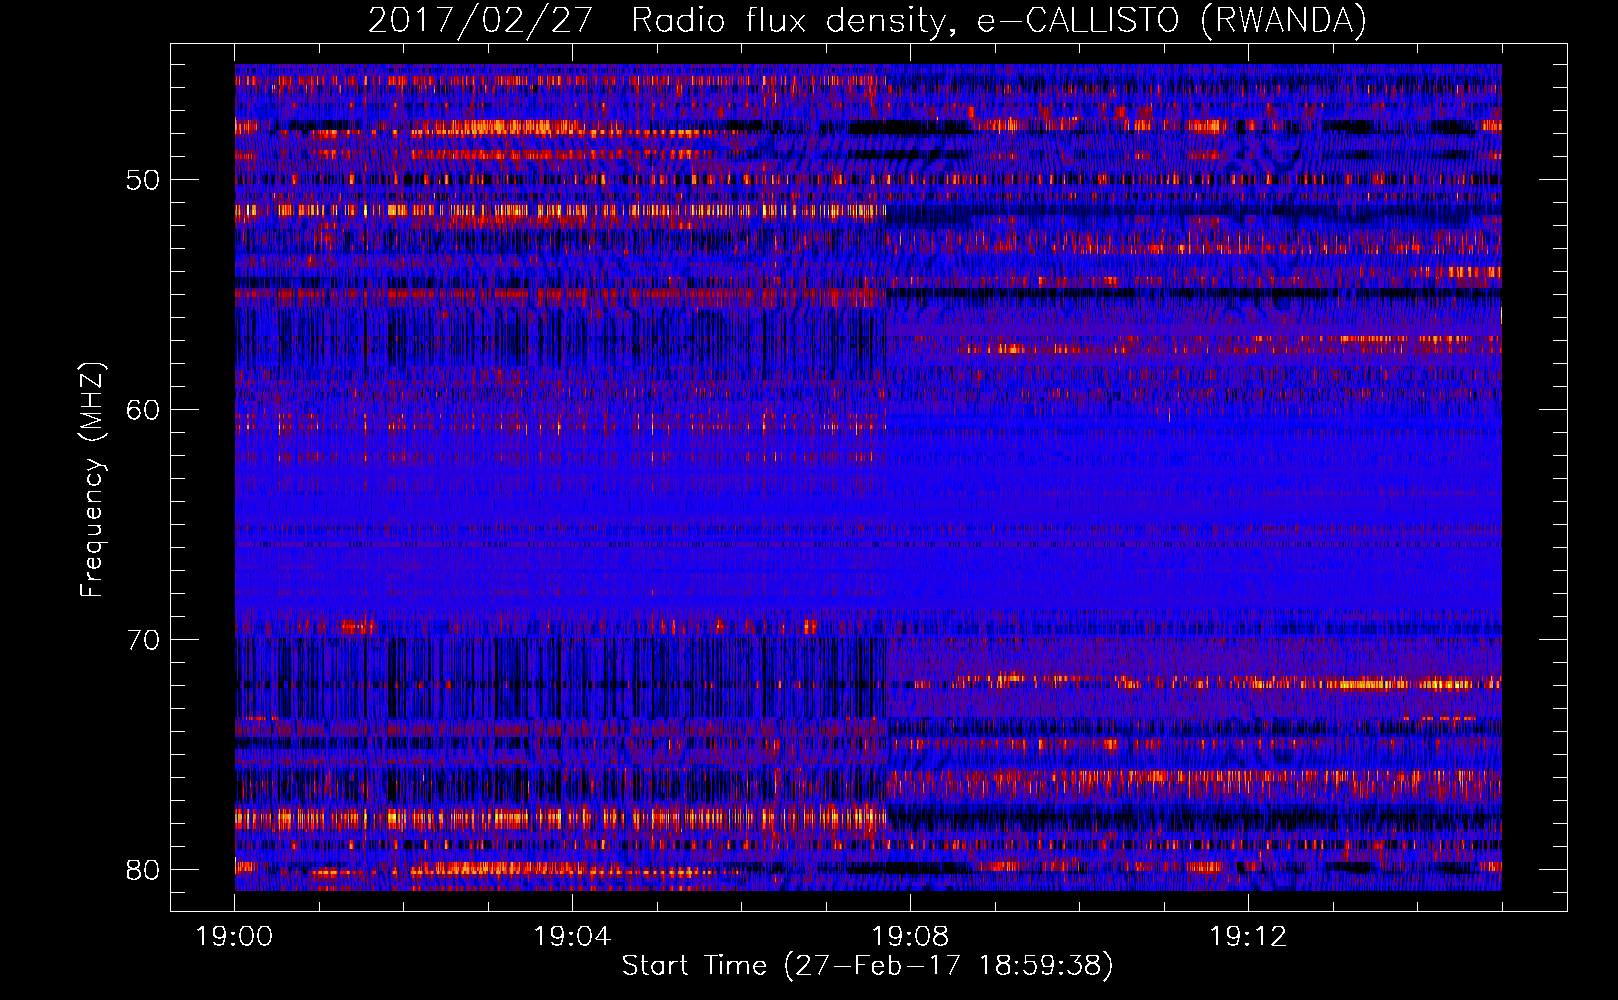Click the plot title '2017/02/27 Radio flux density, e-CALLISTO (RWANDA)'
Viewport: 1618px width, 1000px height.
coord(867,21)
